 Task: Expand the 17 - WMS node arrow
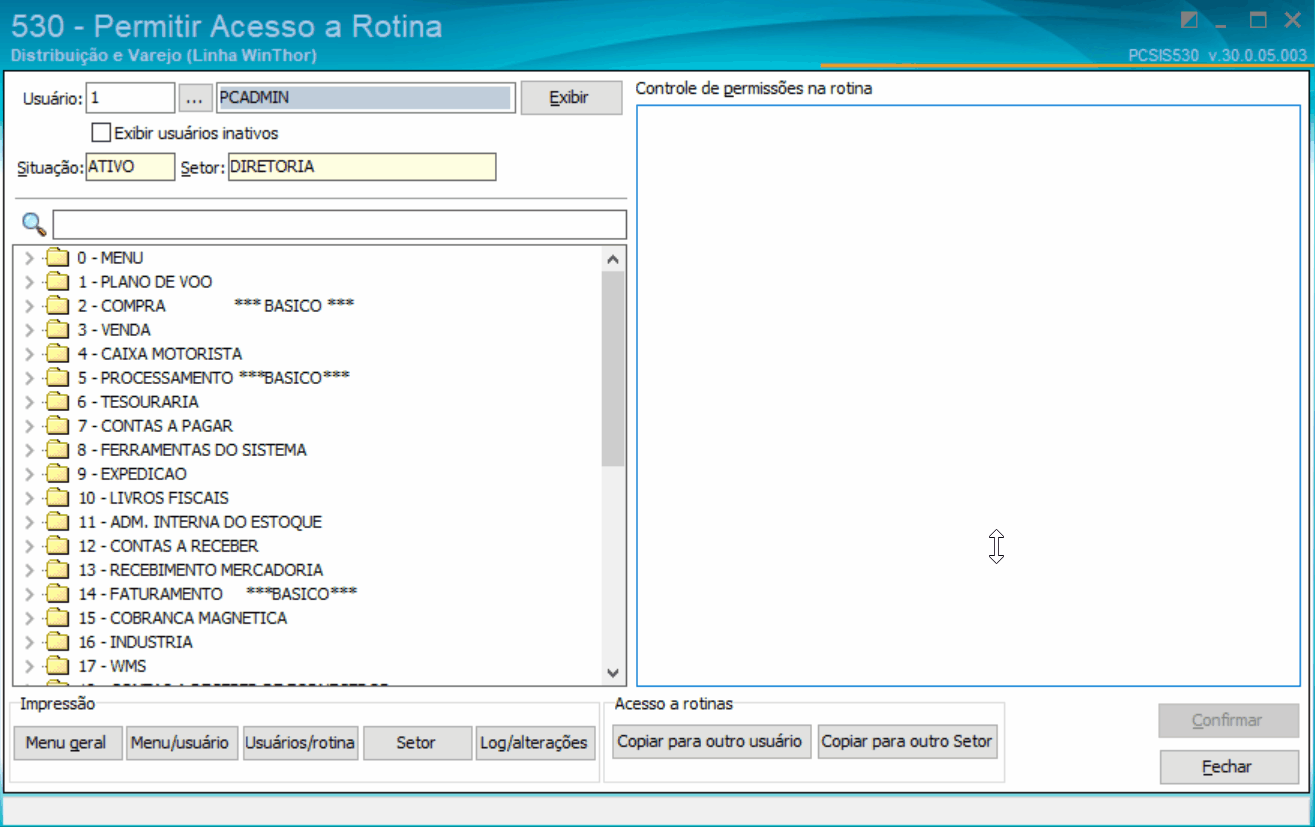(29, 666)
